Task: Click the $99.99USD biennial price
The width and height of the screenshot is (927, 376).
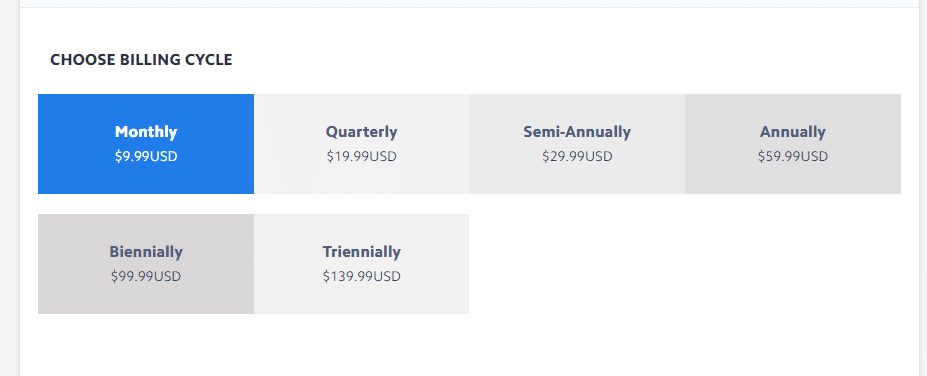Action: [x=146, y=276]
